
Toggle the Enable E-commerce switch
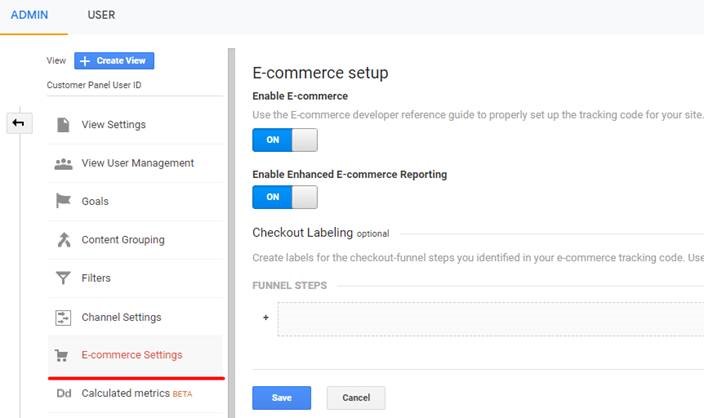pos(285,140)
